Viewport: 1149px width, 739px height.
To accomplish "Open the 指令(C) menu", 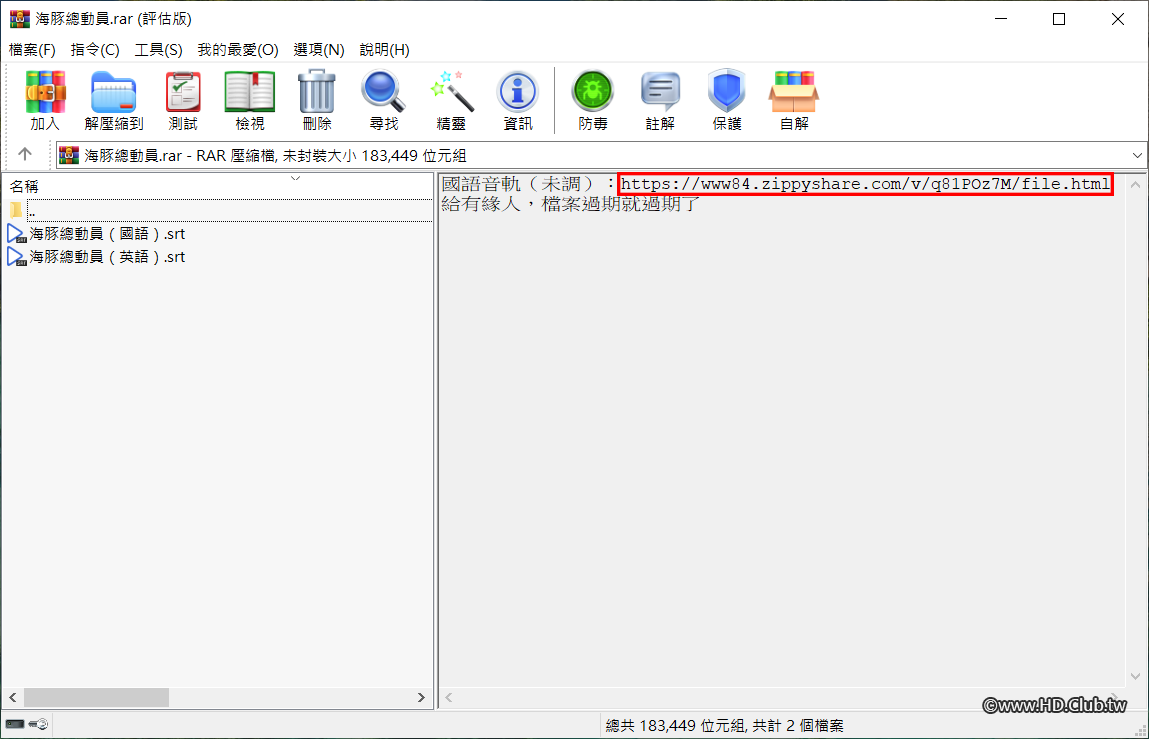I will tap(95, 50).
